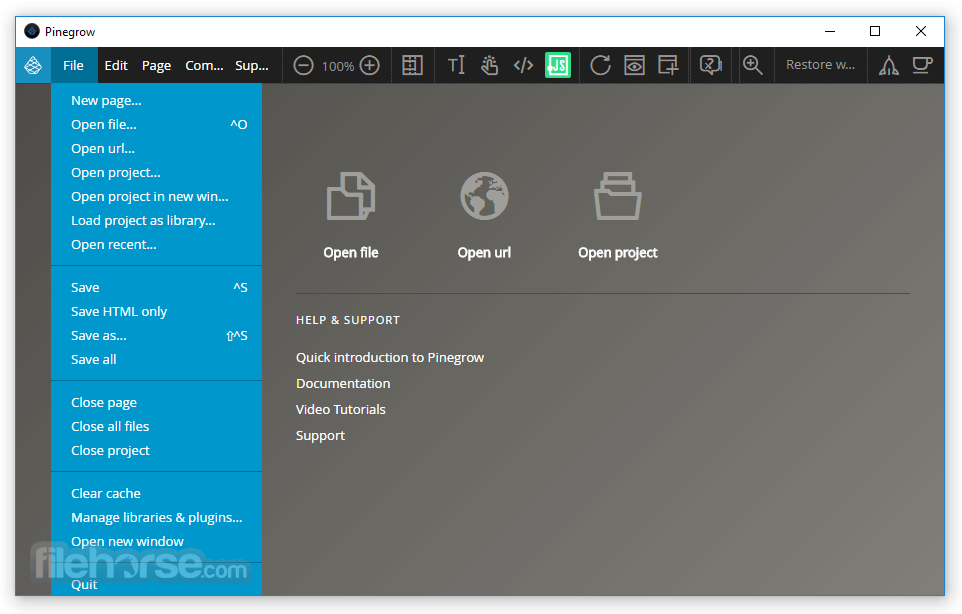962x614 pixels.
Task: Choose New page... from File menu
Action: click(x=156, y=101)
